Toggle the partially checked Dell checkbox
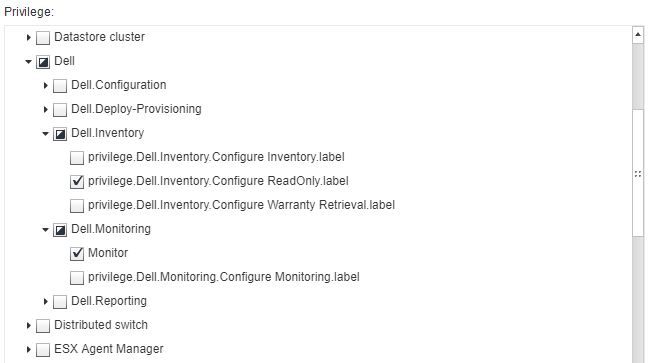 pyautogui.click(x=43, y=62)
